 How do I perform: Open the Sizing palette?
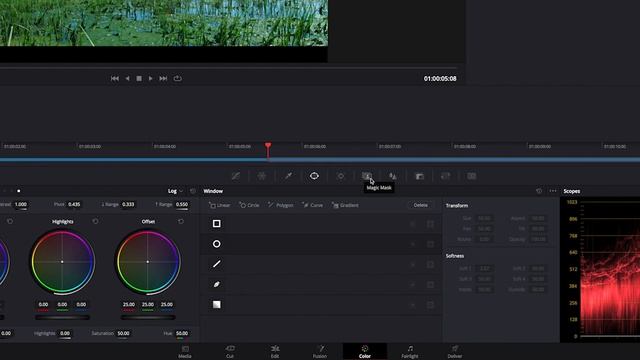[445, 176]
